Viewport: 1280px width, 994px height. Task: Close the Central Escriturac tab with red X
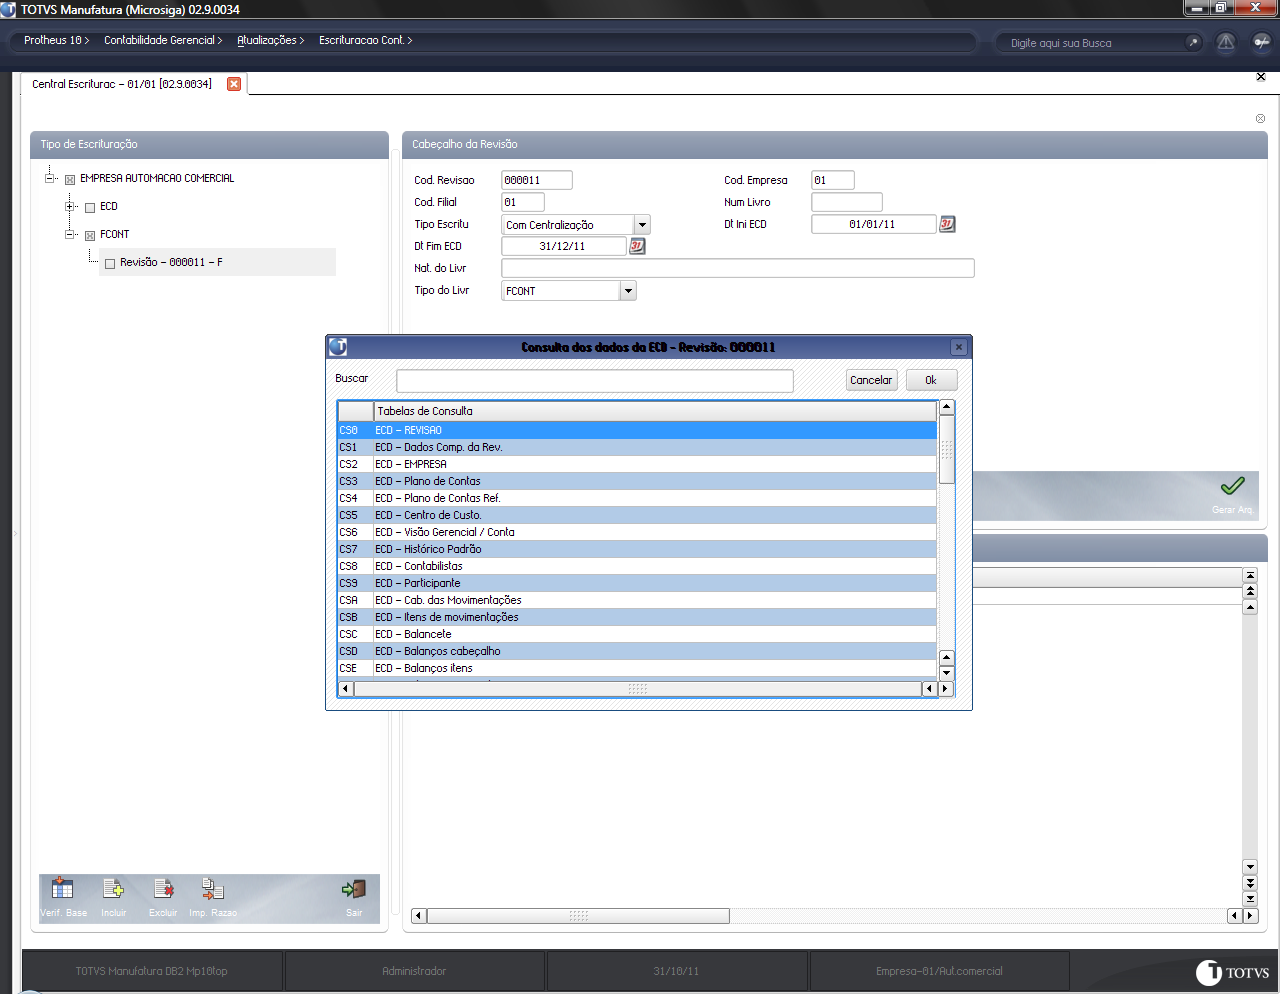(x=234, y=84)
